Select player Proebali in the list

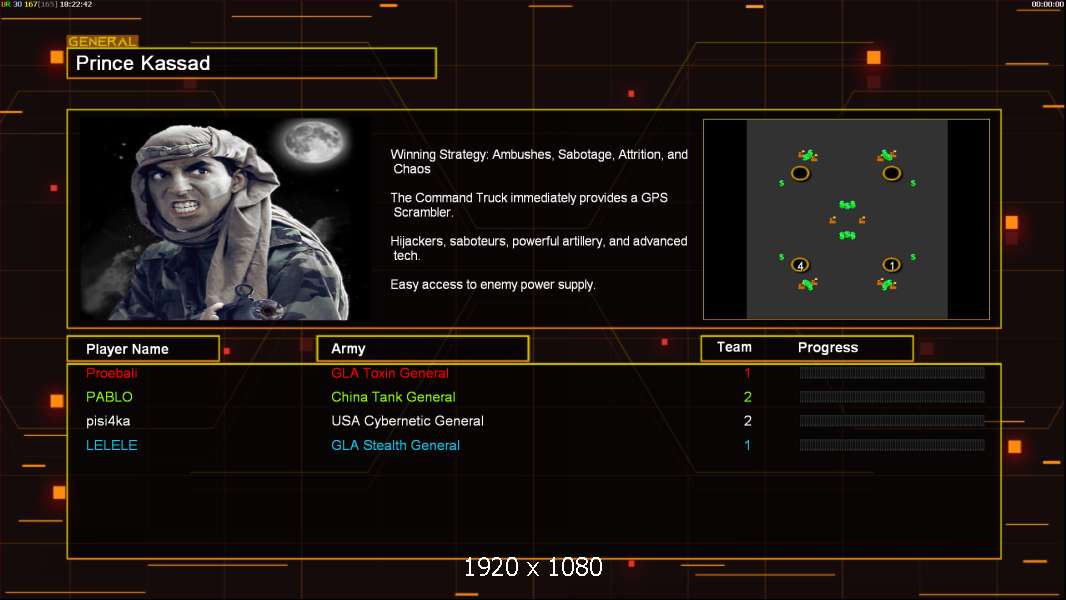pyautogui.click(x=111, y=373)
